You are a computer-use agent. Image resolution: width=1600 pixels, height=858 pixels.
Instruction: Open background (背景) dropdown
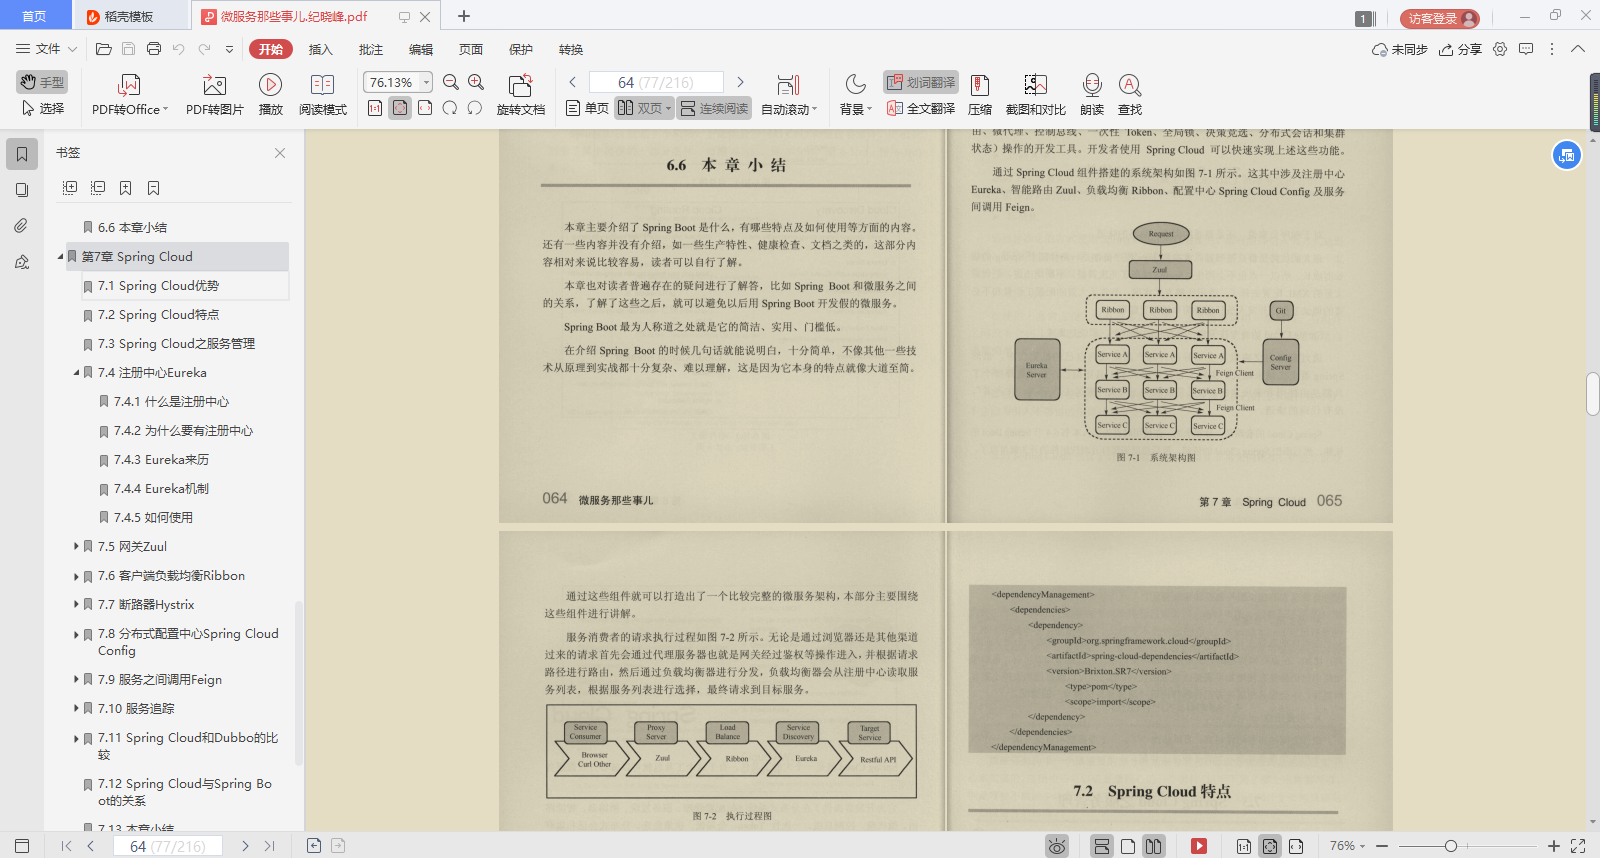click(856, 95)
